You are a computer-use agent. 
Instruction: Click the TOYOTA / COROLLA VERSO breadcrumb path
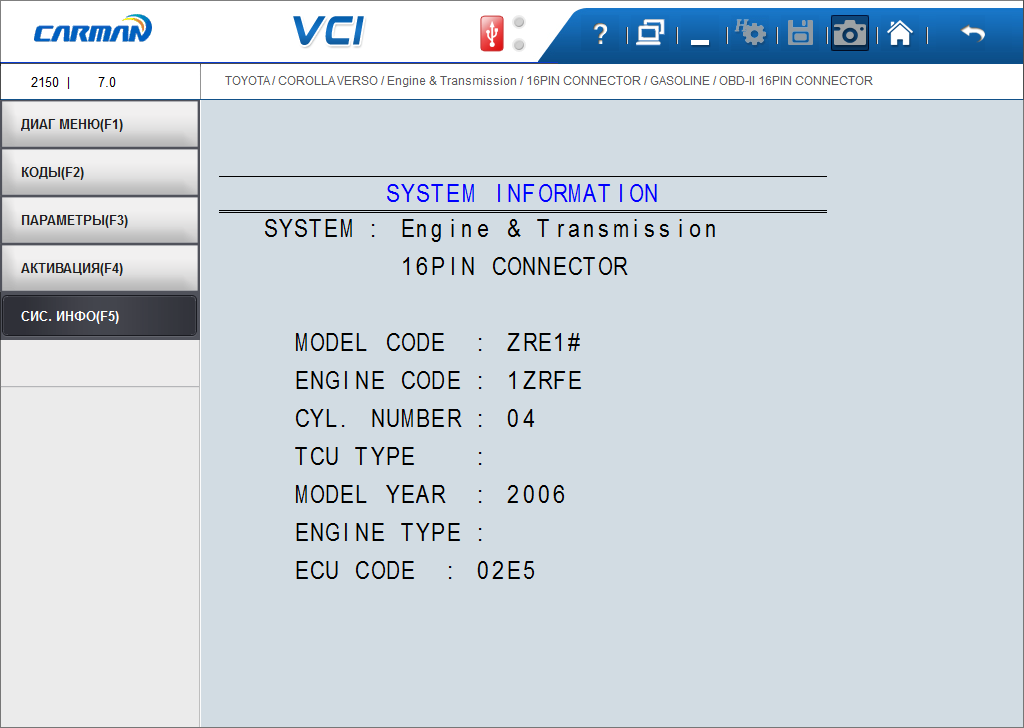click(x=549, y=81)
